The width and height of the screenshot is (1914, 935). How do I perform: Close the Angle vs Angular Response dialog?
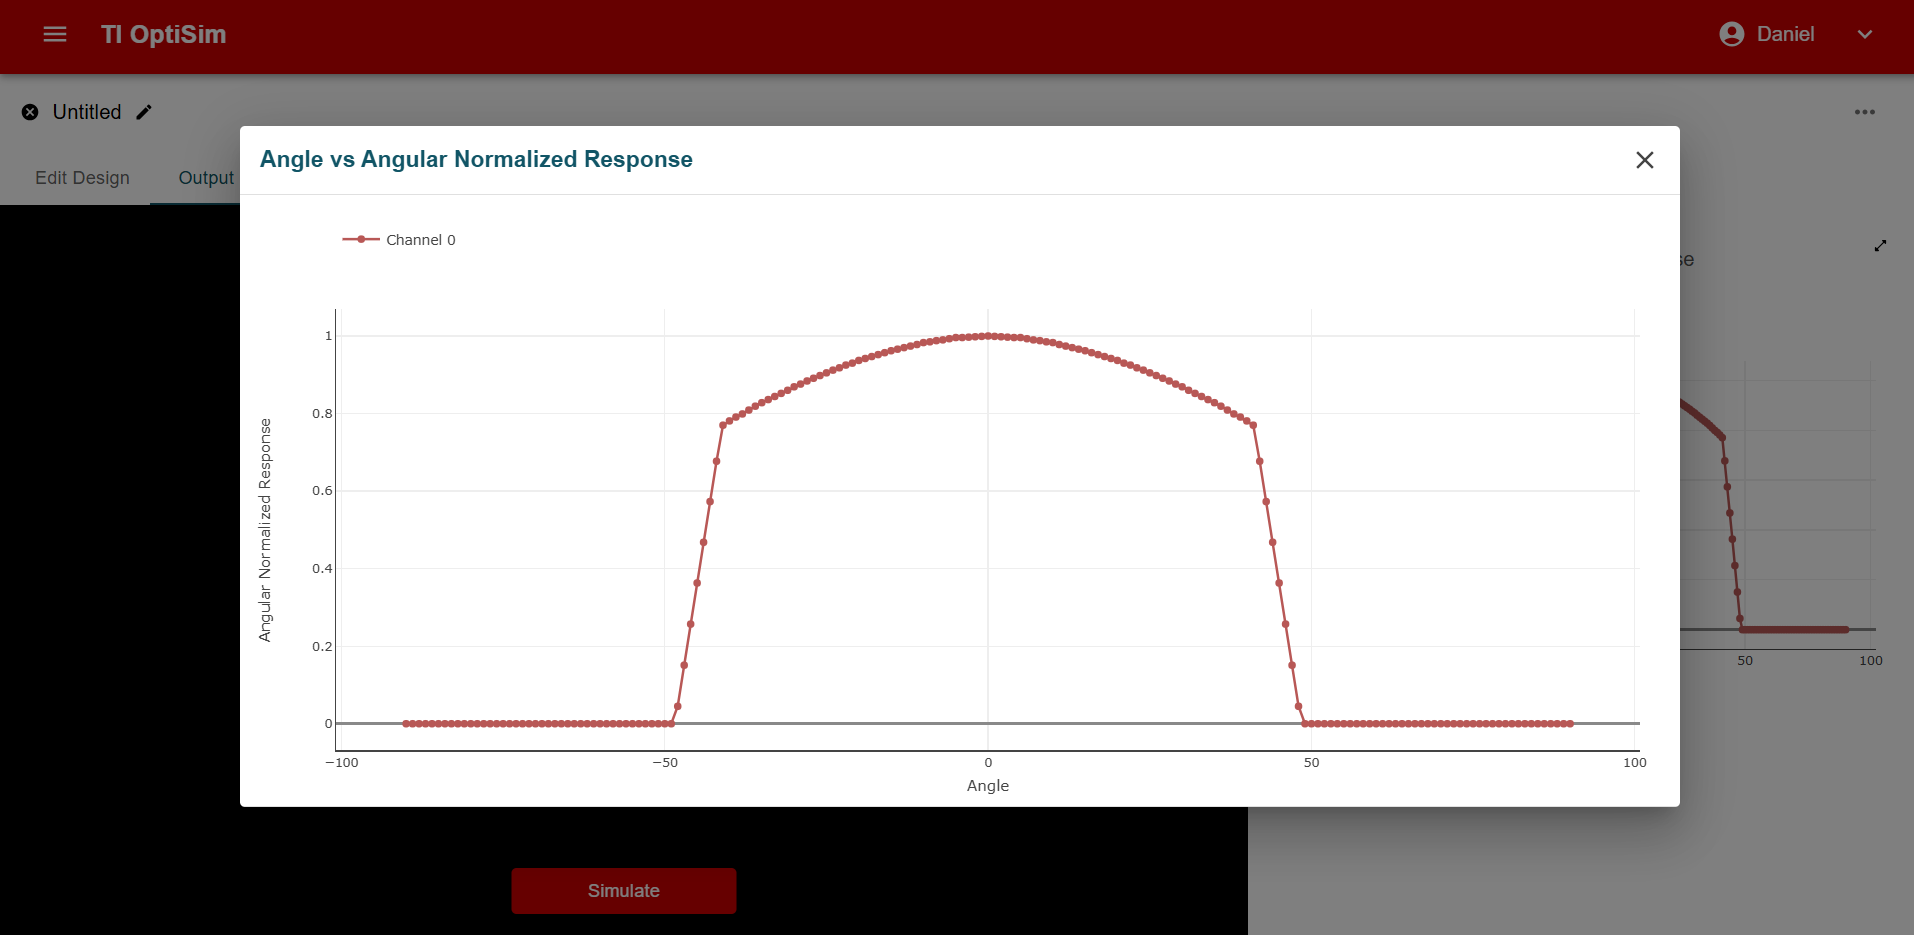click(x=1644, y=160)
